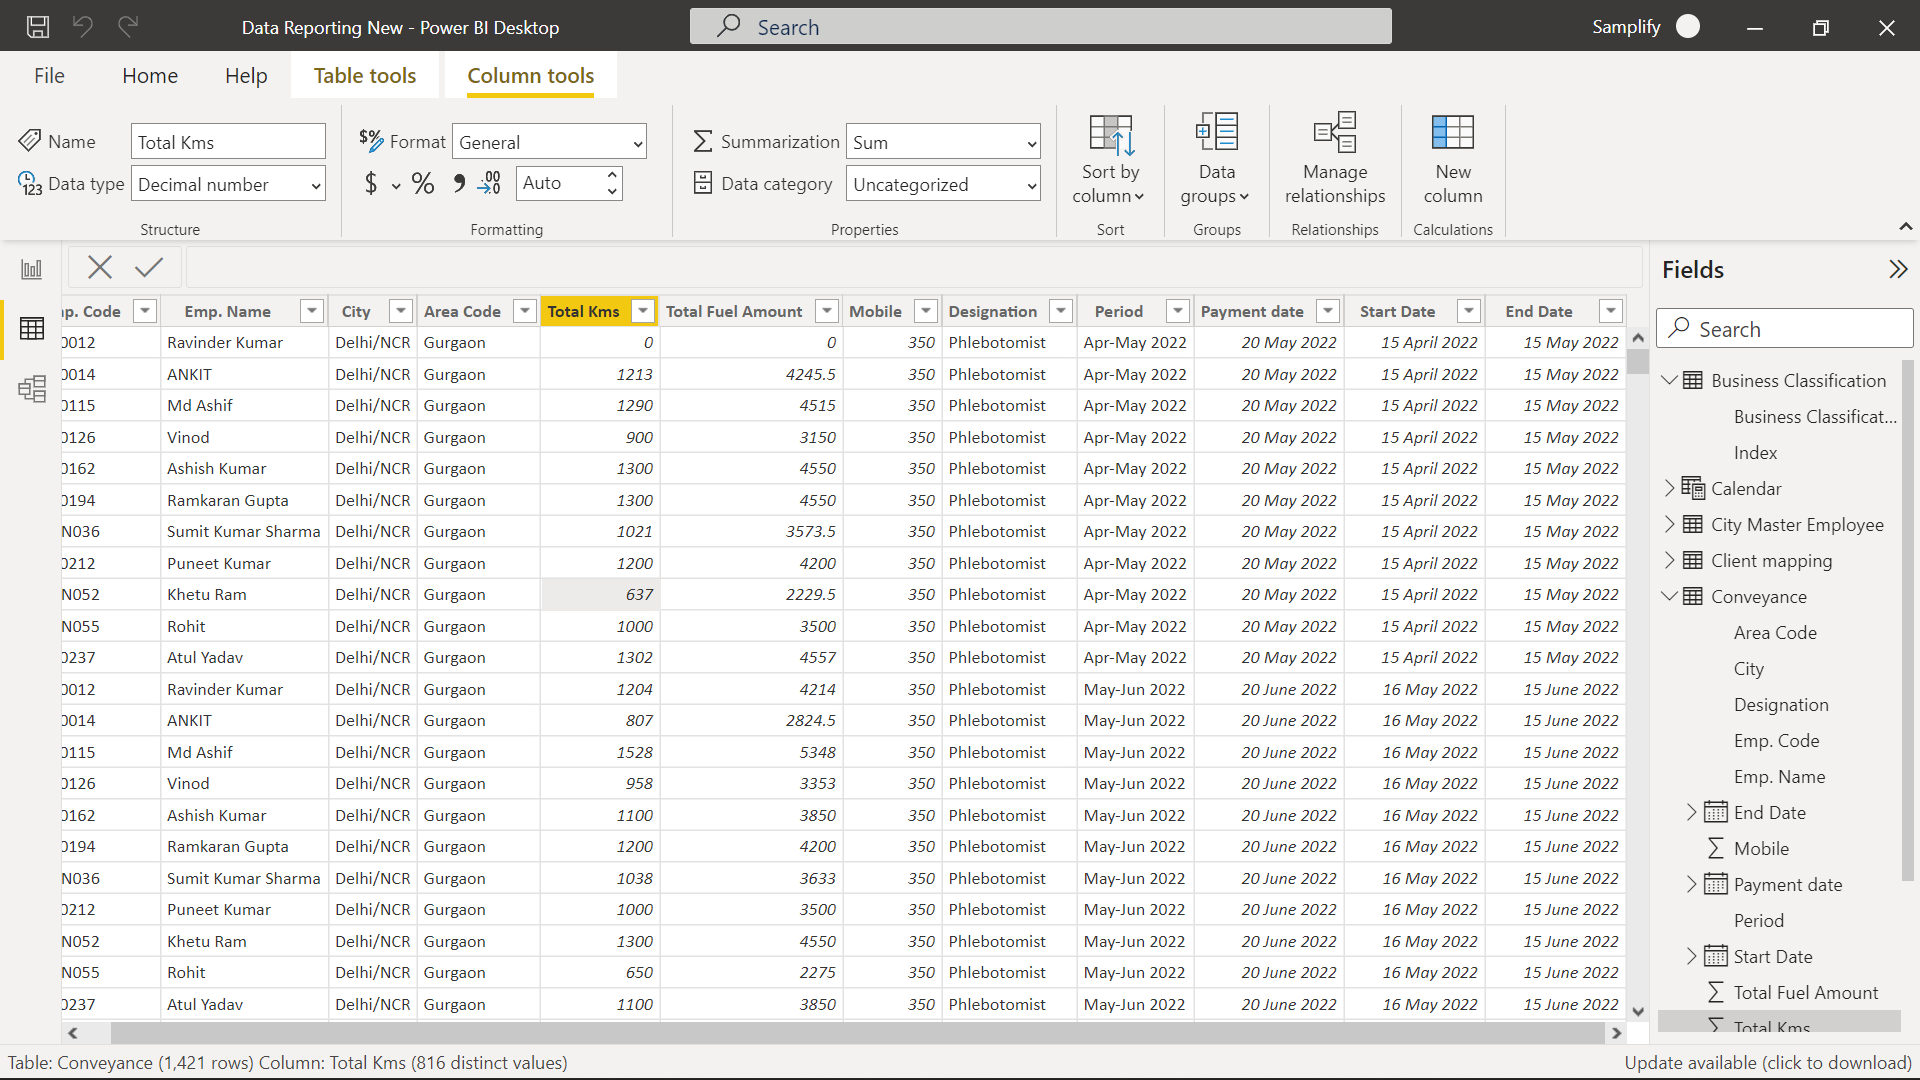This screenshot has height=1080, width=1920.
Task: Click the Save icon in title bar
Action: point(38,27)
